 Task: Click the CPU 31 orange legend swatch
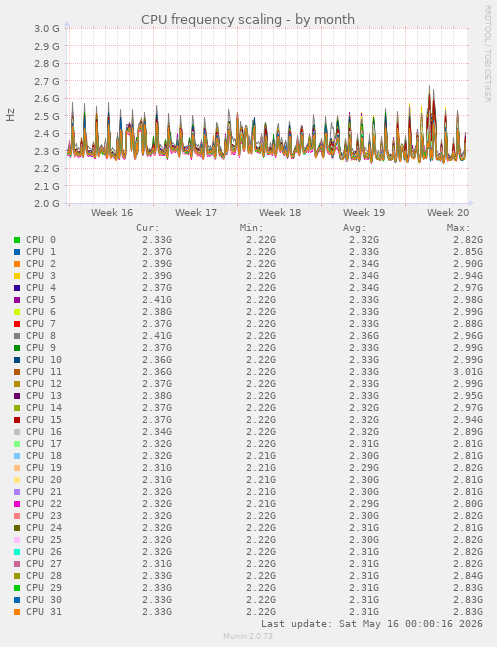17,612
